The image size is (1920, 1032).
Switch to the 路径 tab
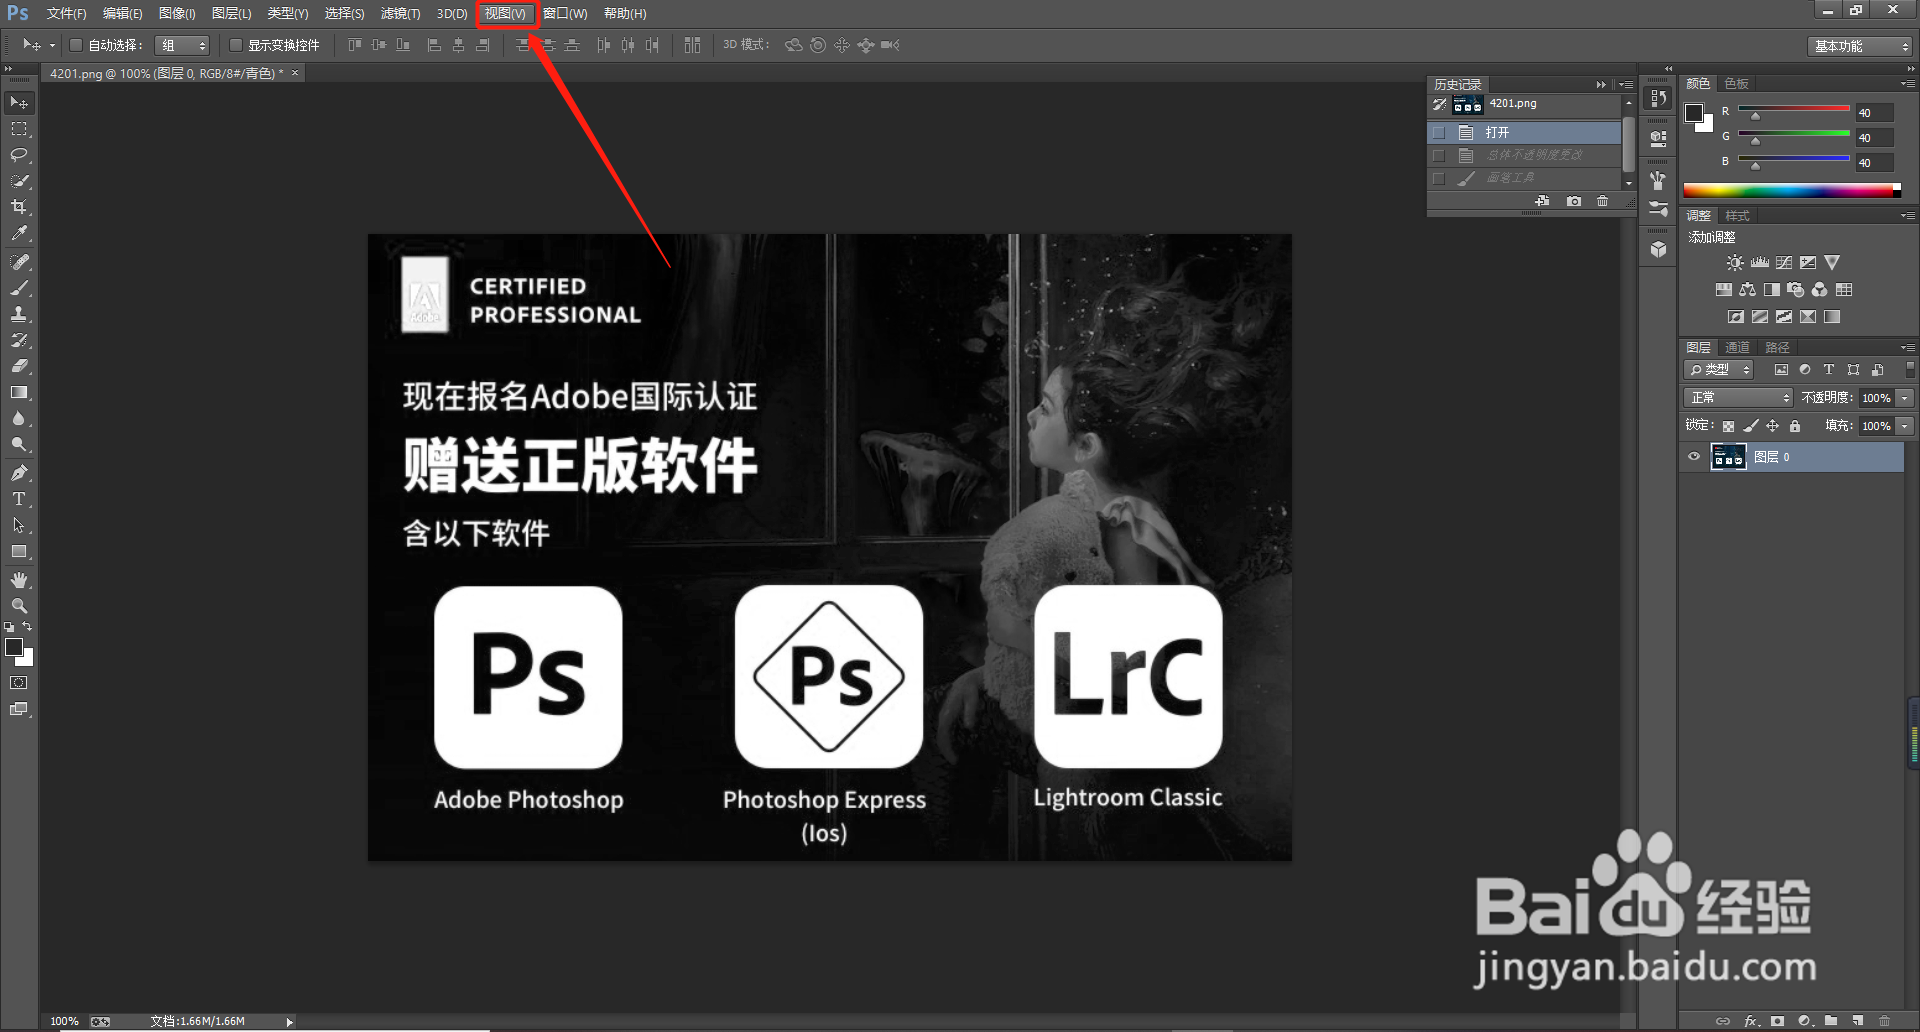point(1778,347)
